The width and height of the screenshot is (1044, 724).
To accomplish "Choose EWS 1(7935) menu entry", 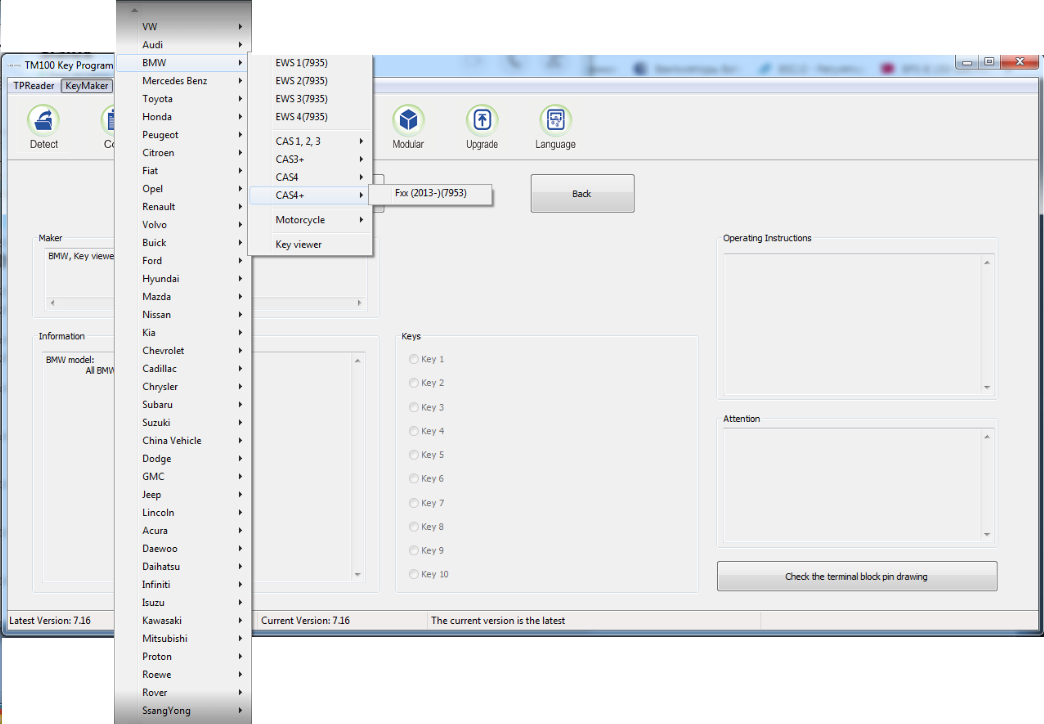I will tap(310, 63).
